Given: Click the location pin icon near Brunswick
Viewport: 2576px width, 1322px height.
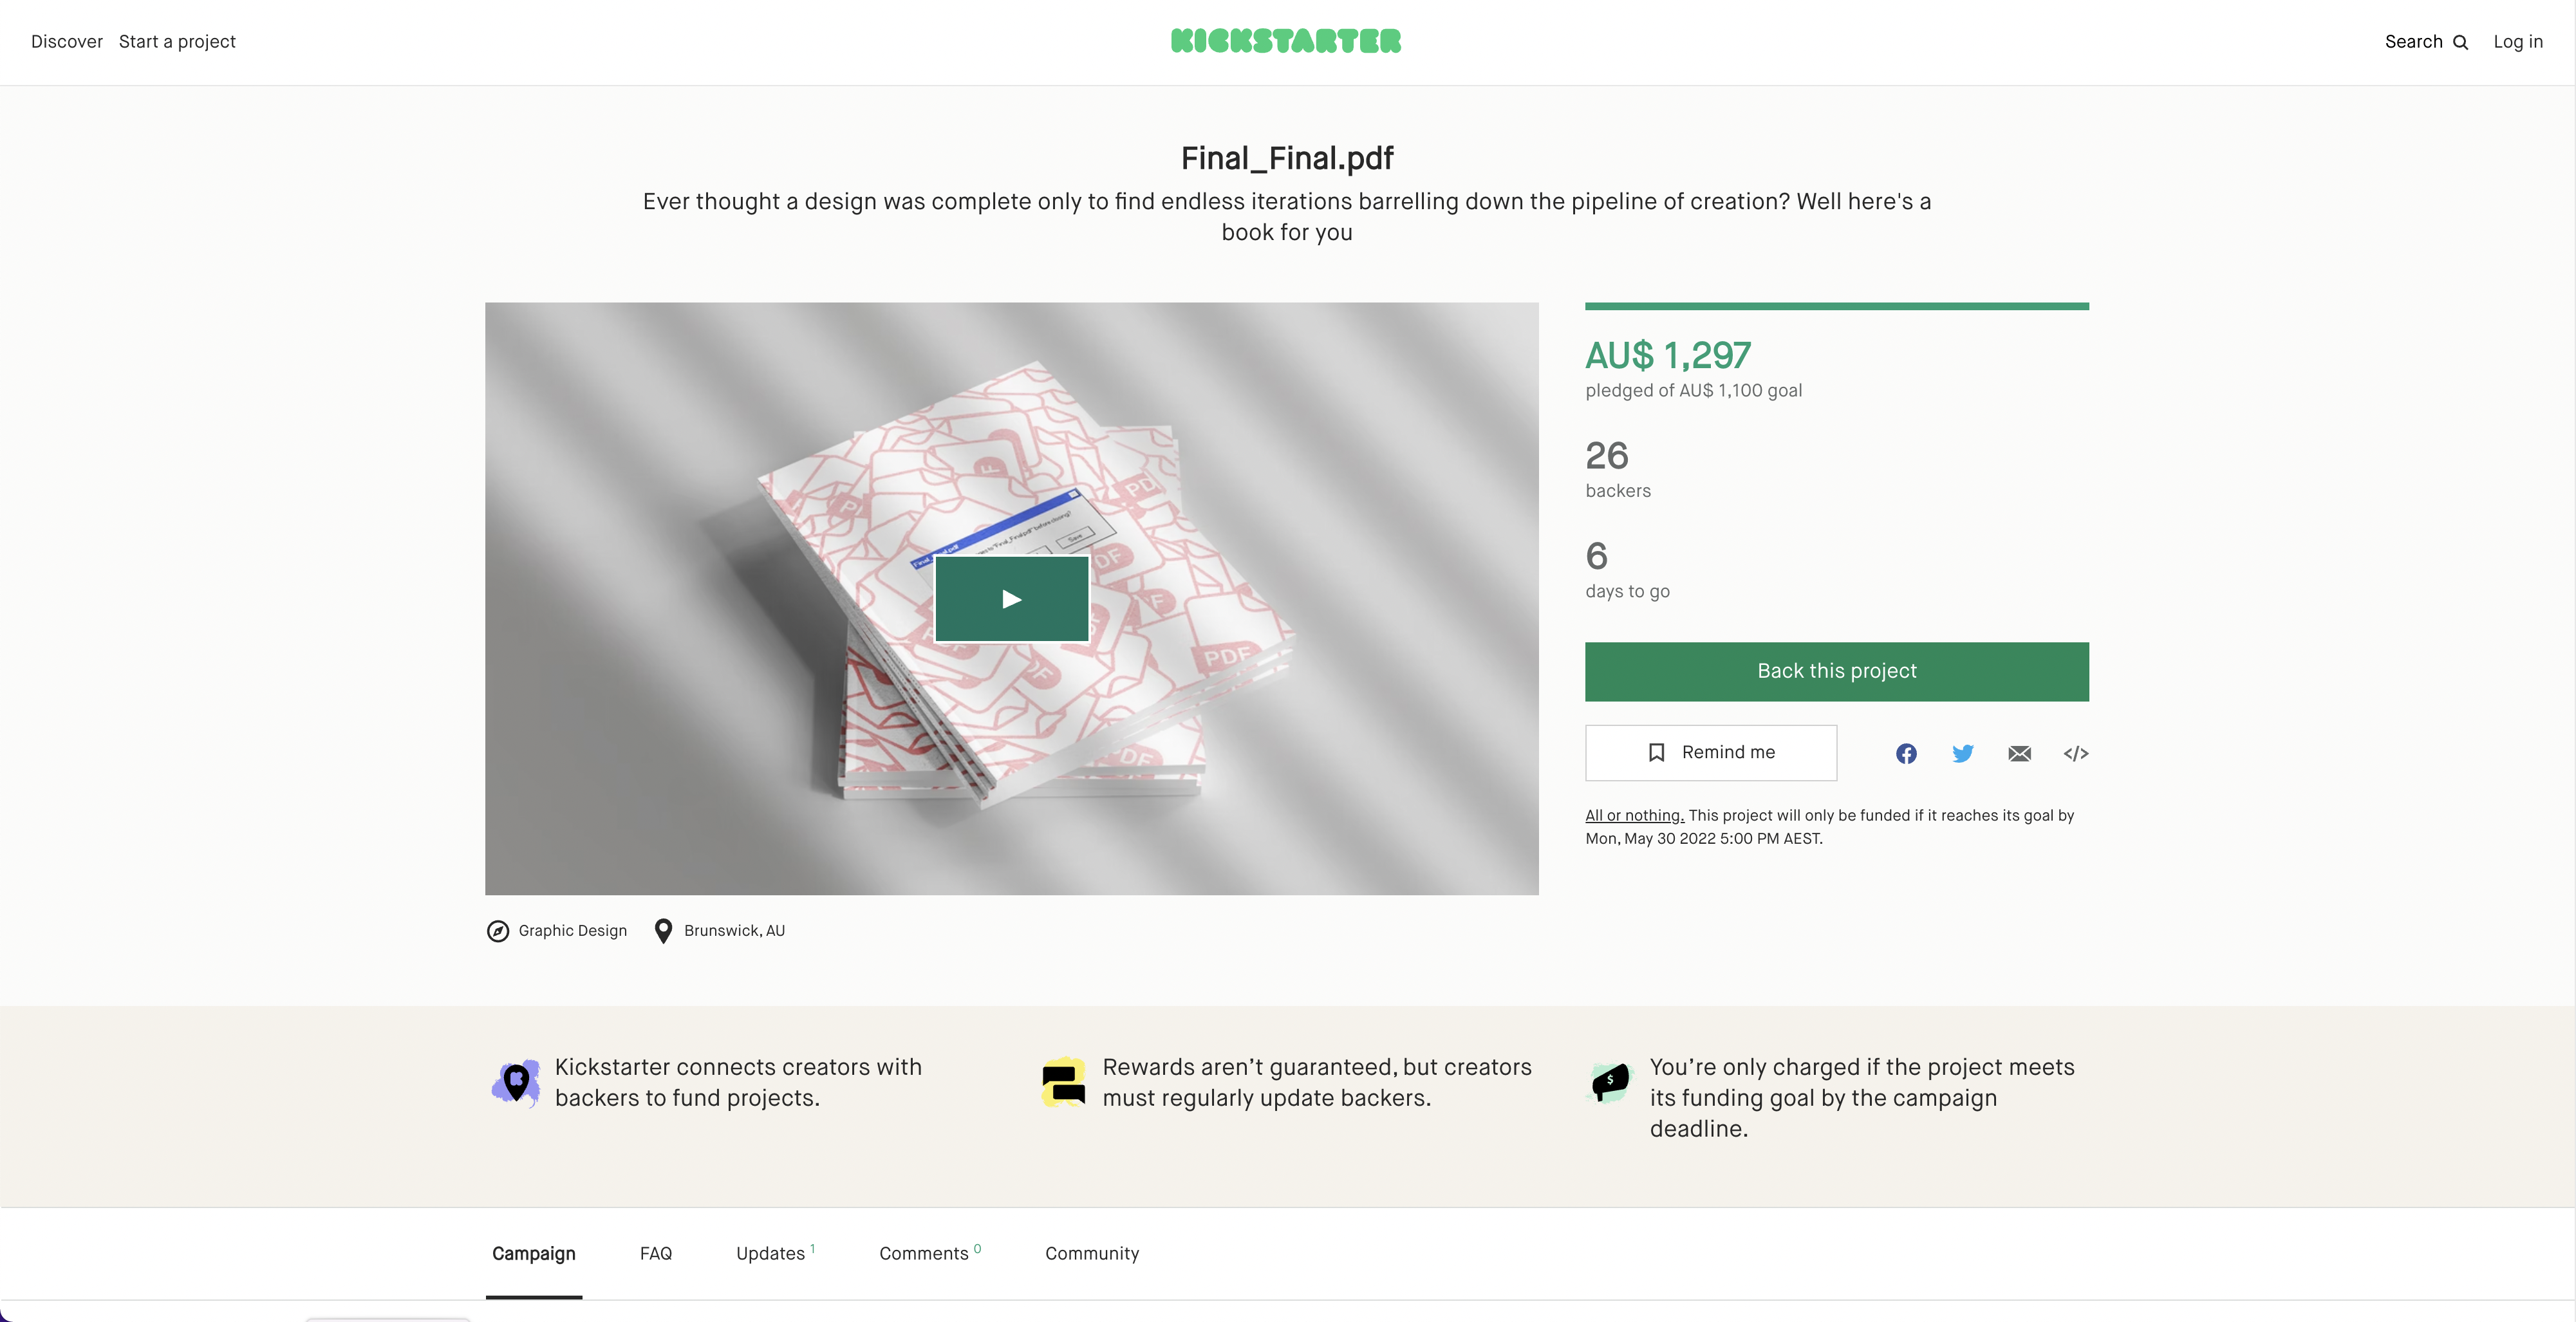Looking at the screenshot, I should click(663, 931).
